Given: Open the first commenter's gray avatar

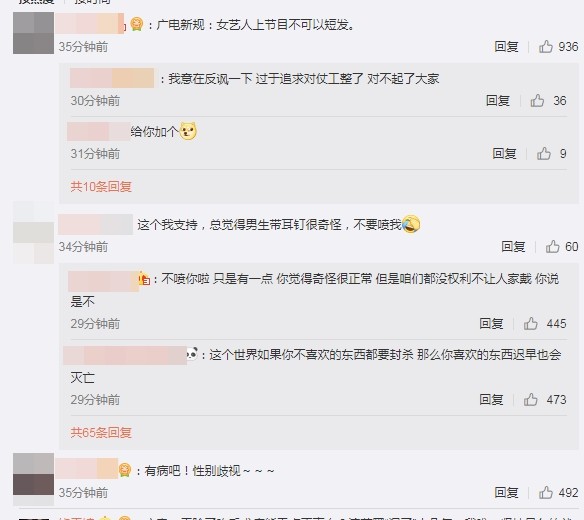Looking at the screenshot, I should 34,33.
